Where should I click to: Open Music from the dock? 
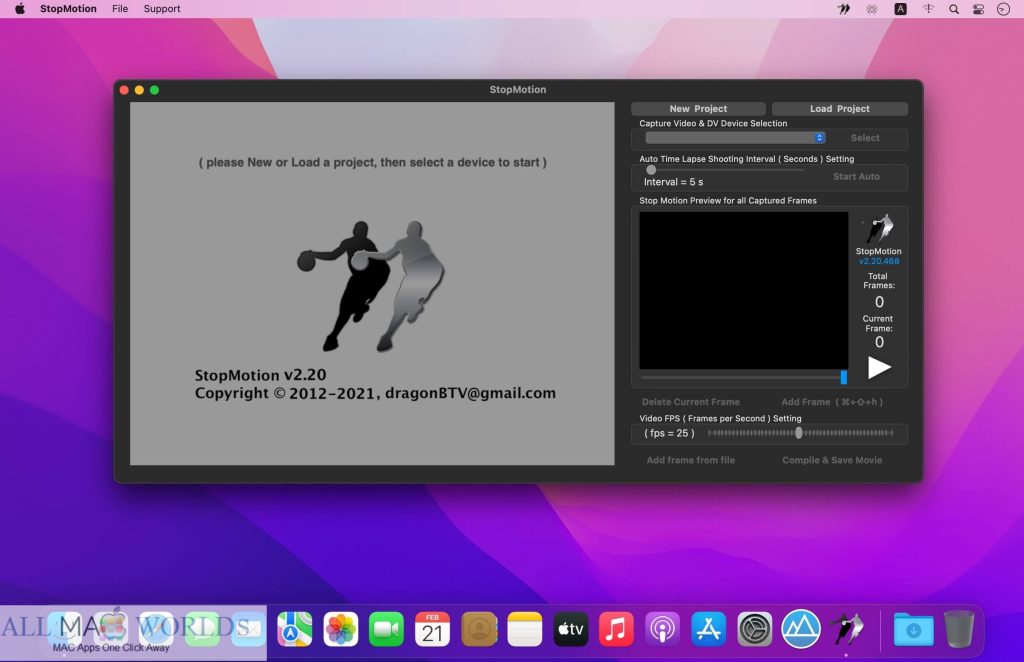pos(616,629)
